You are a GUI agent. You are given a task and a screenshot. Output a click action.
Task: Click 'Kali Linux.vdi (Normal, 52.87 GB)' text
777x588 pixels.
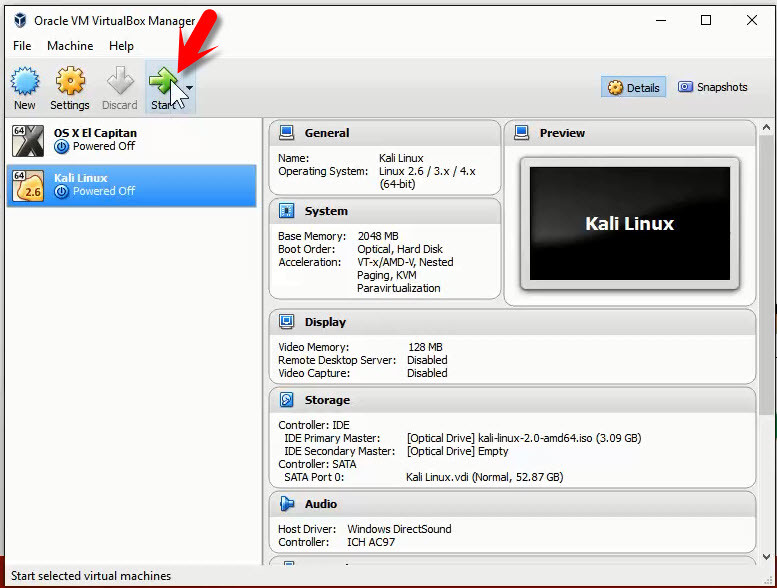tap(485, 478)
